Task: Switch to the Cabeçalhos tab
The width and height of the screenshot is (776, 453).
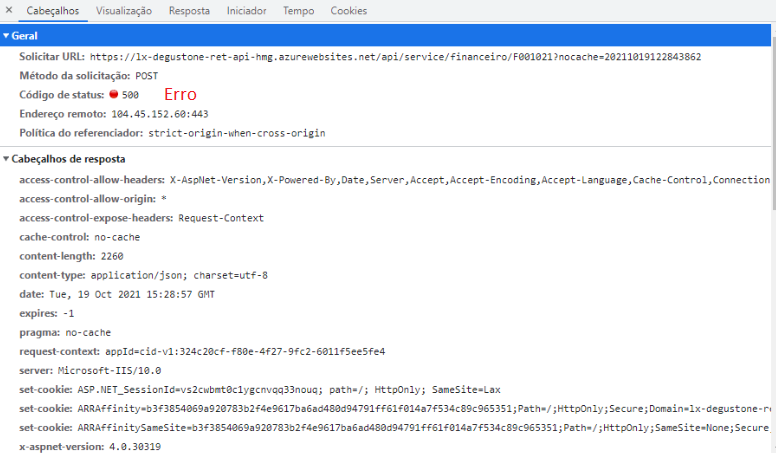Action: 53,10
